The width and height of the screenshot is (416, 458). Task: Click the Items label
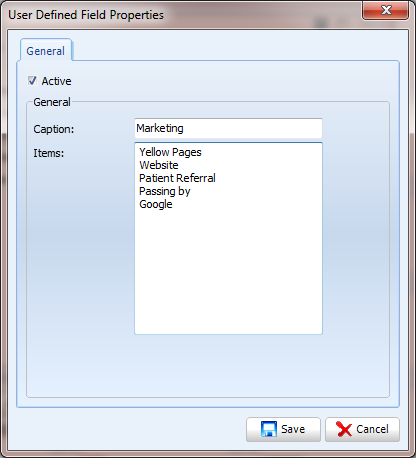(x=49, y=153)
